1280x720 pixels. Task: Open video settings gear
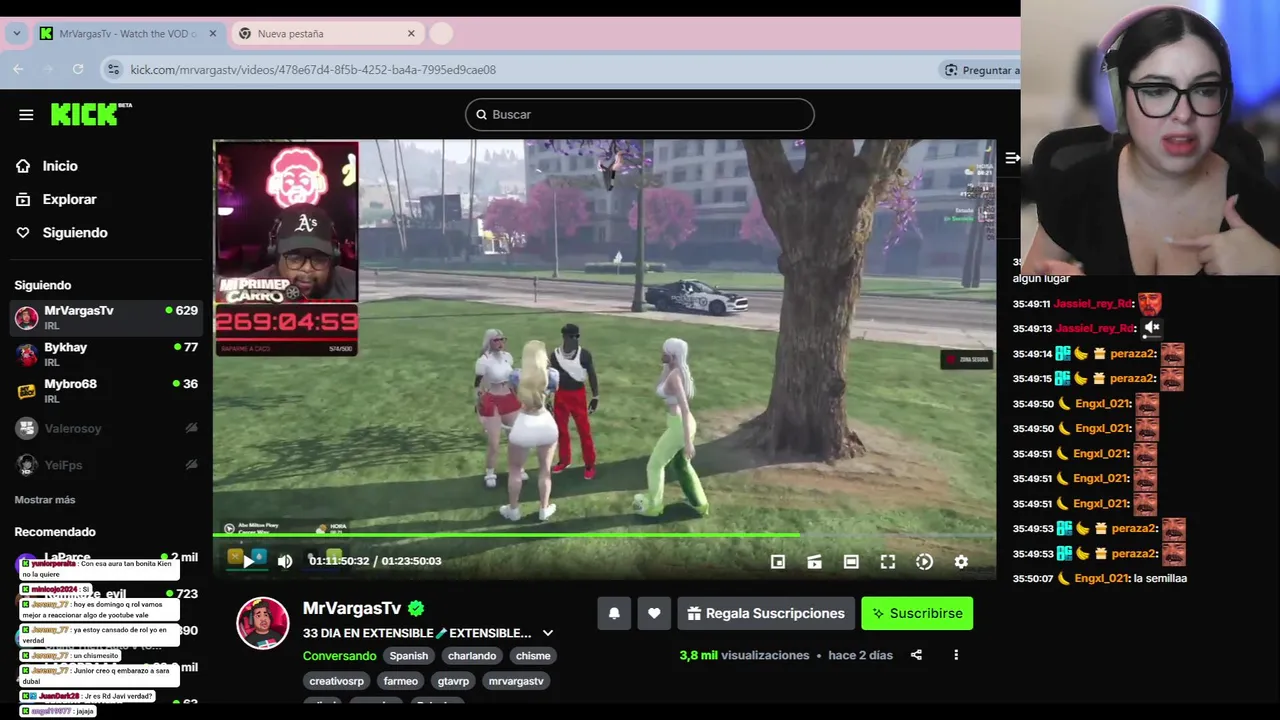tap(961, 562)
